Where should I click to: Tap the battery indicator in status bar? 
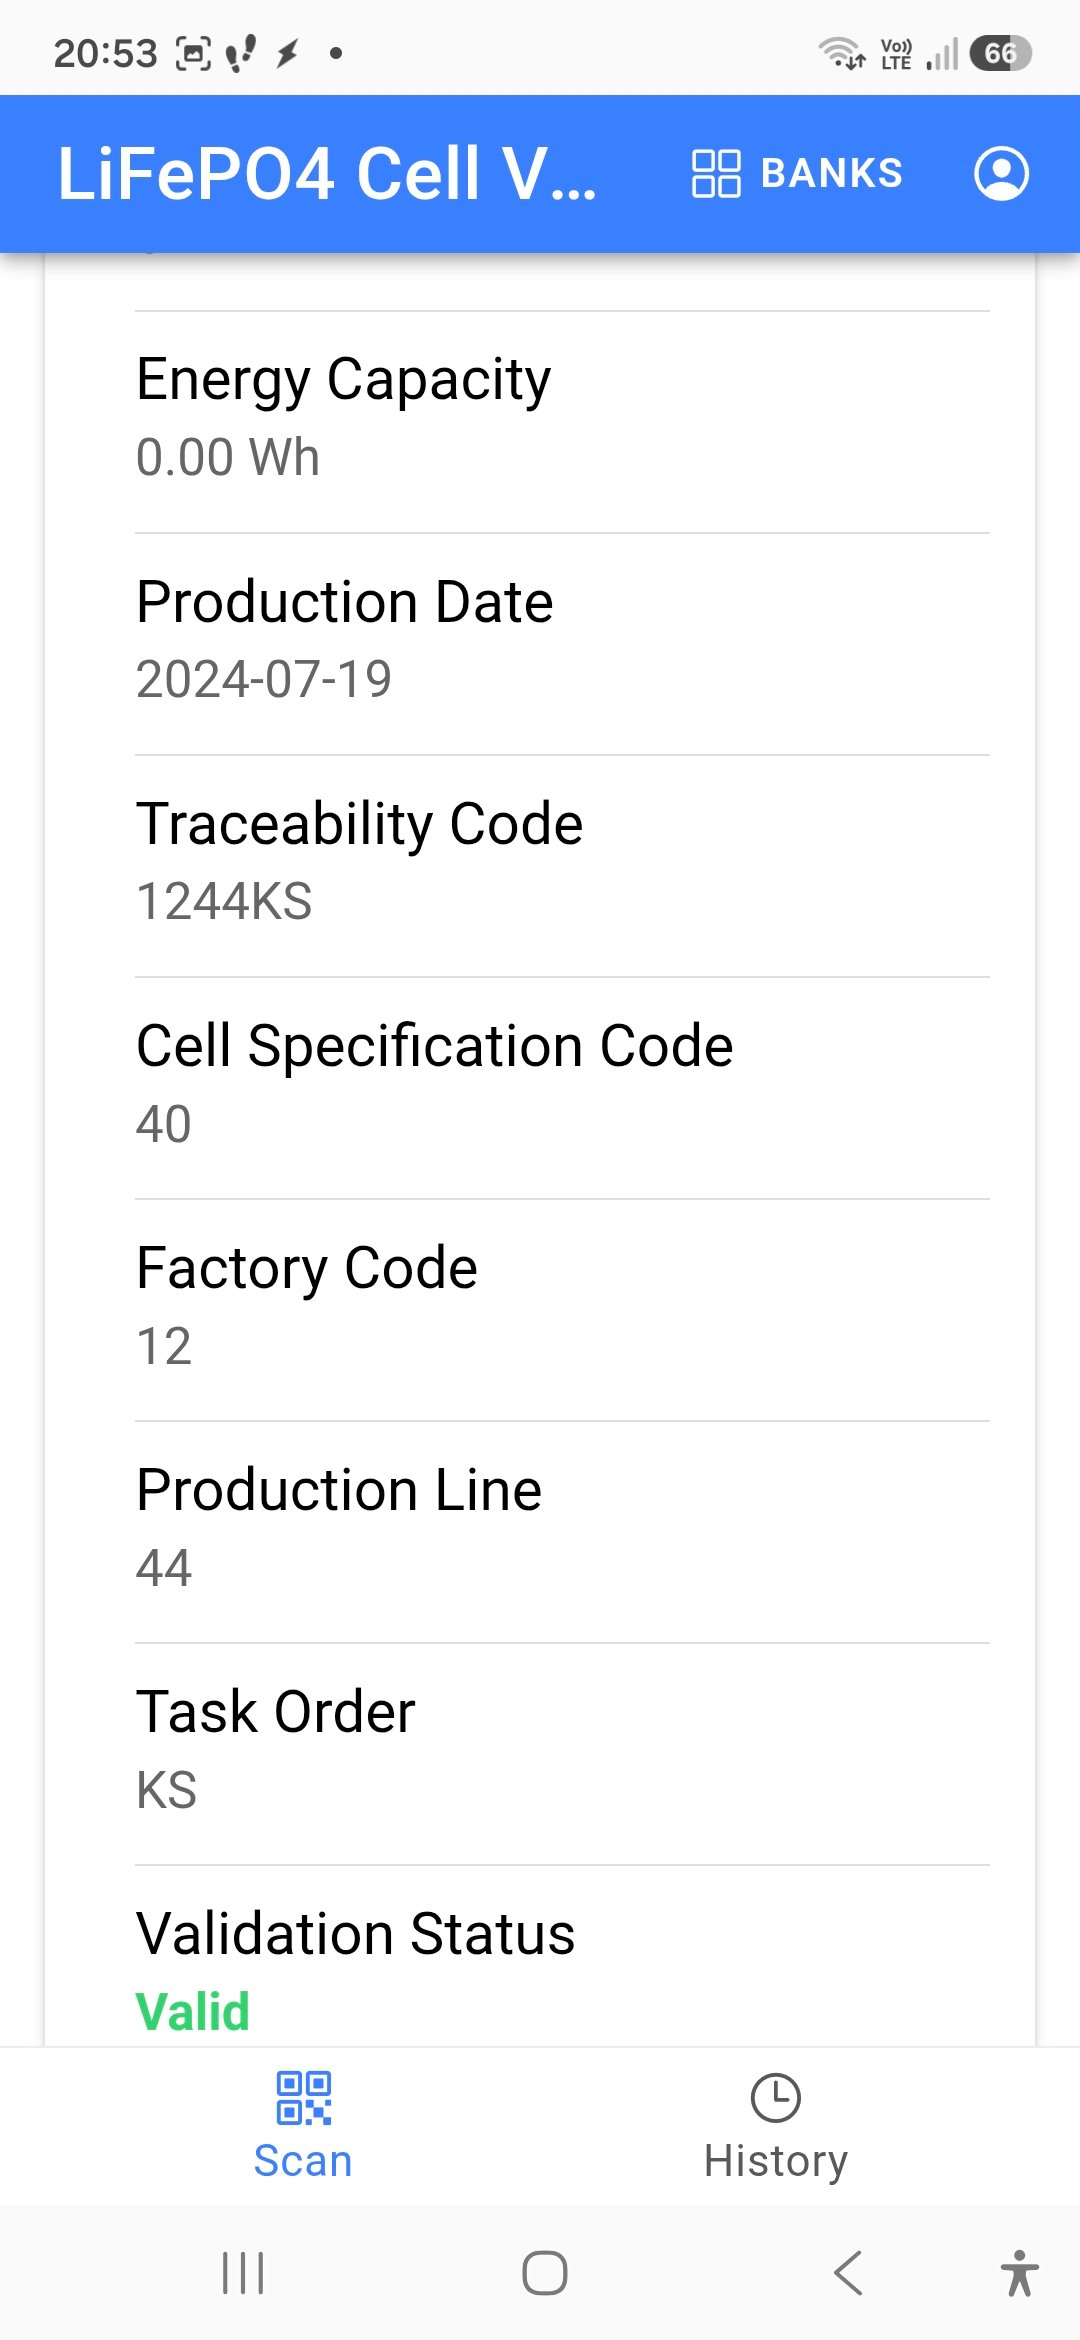pyautogui.click(x=1000, y=53)
